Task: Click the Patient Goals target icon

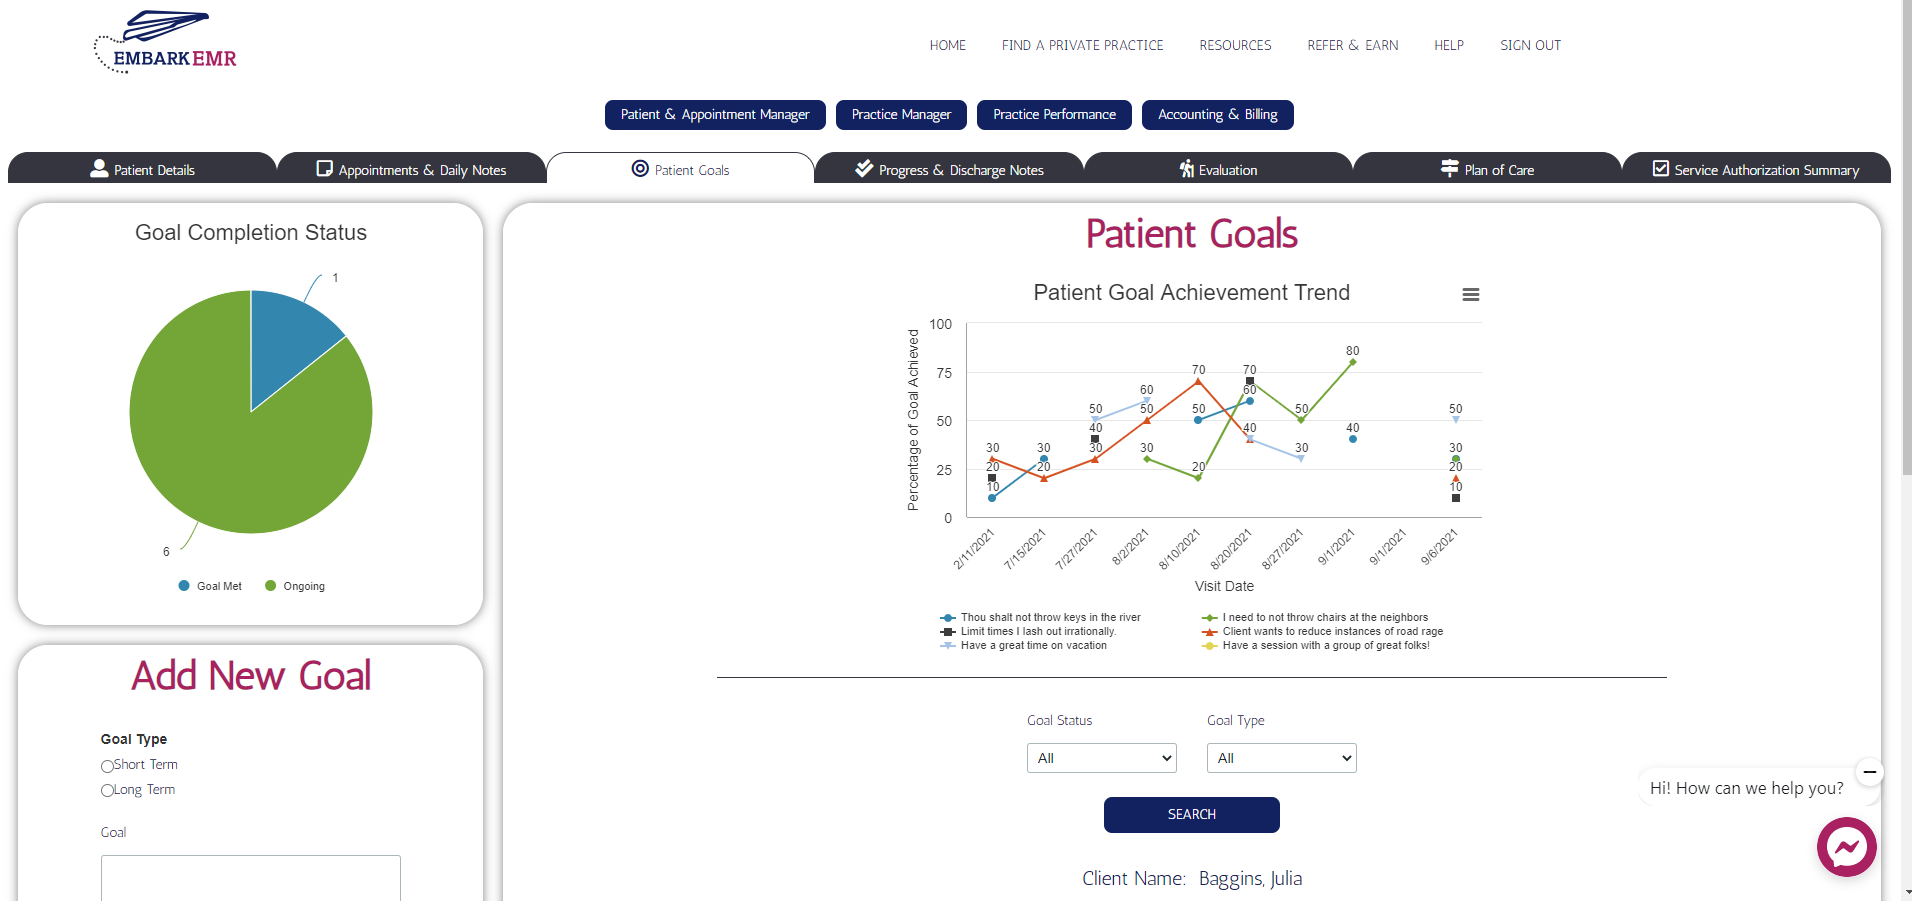Action: click(639, 169)
